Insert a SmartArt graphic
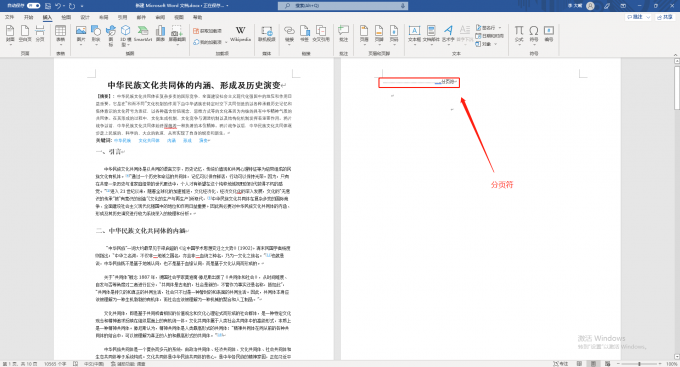 [x=143, y=34]
